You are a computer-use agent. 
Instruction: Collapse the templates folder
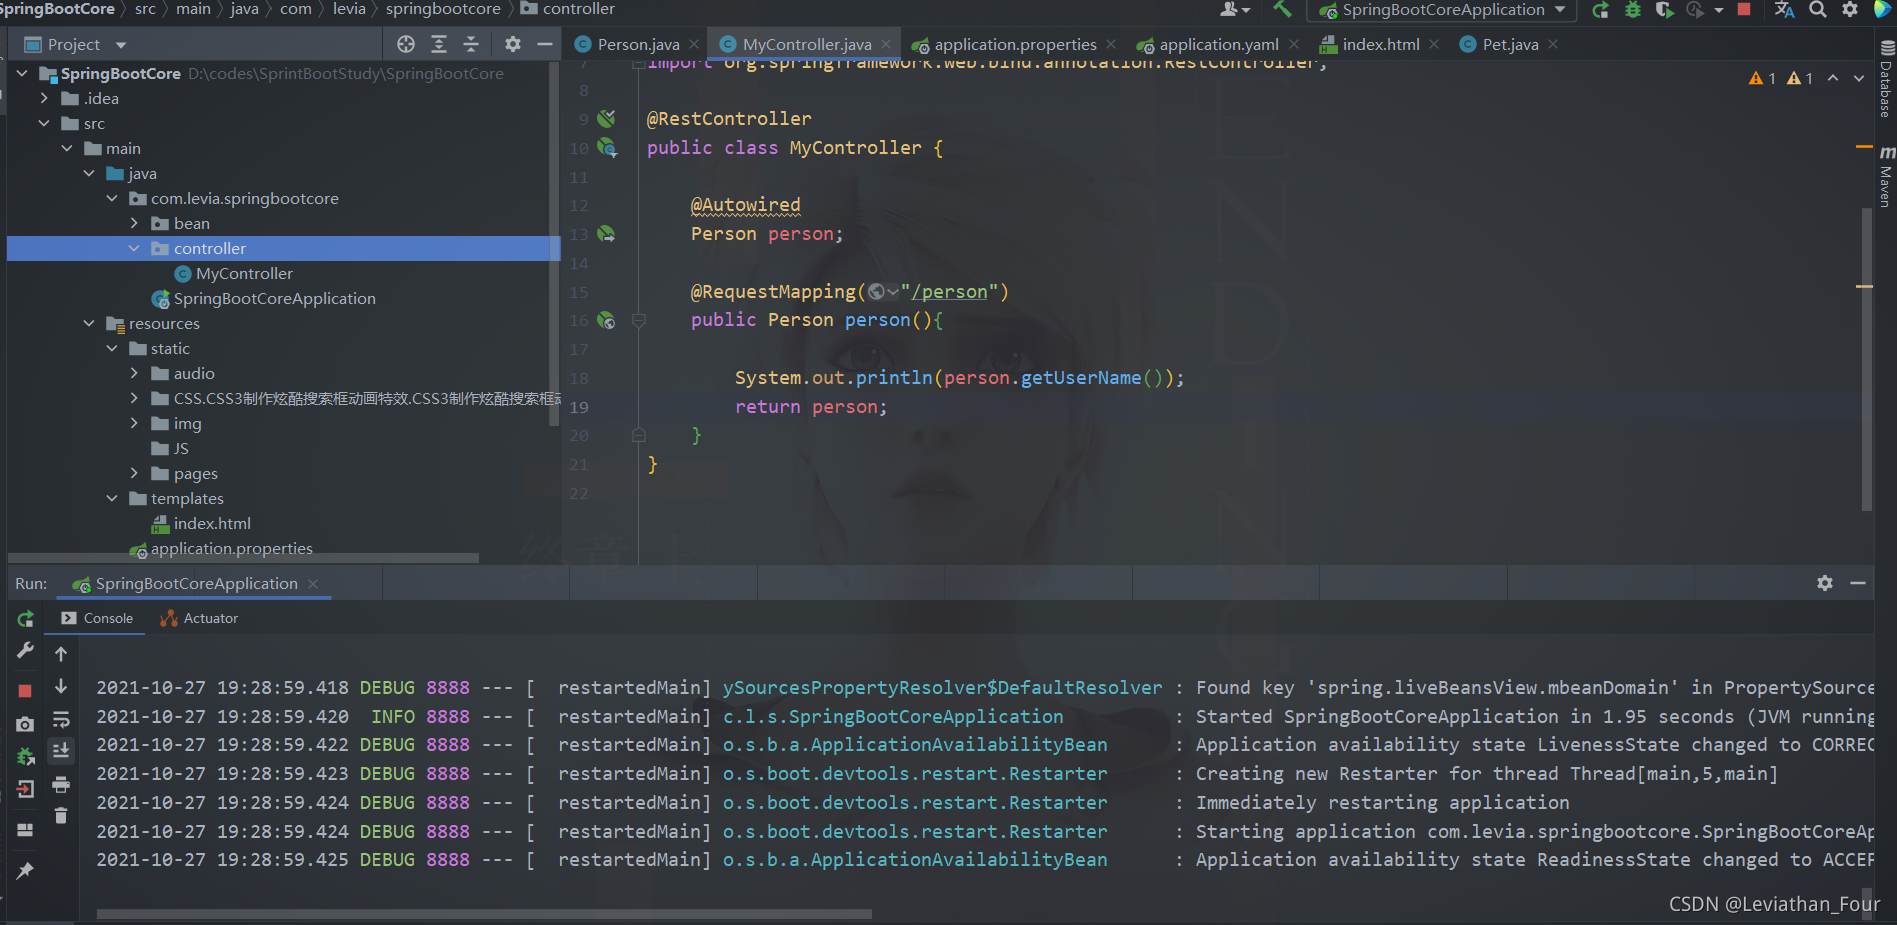pos(112,498)
